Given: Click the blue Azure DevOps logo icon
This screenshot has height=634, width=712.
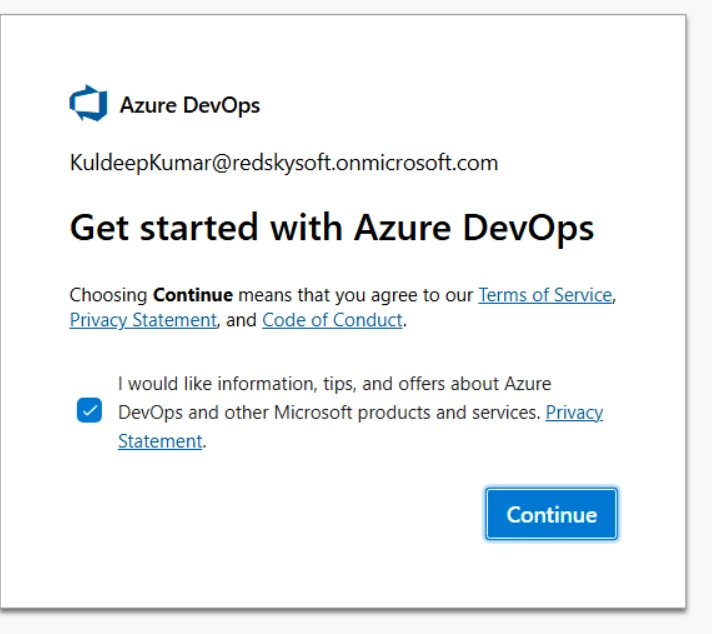Looking at the screenshot, I should (89, 103).
